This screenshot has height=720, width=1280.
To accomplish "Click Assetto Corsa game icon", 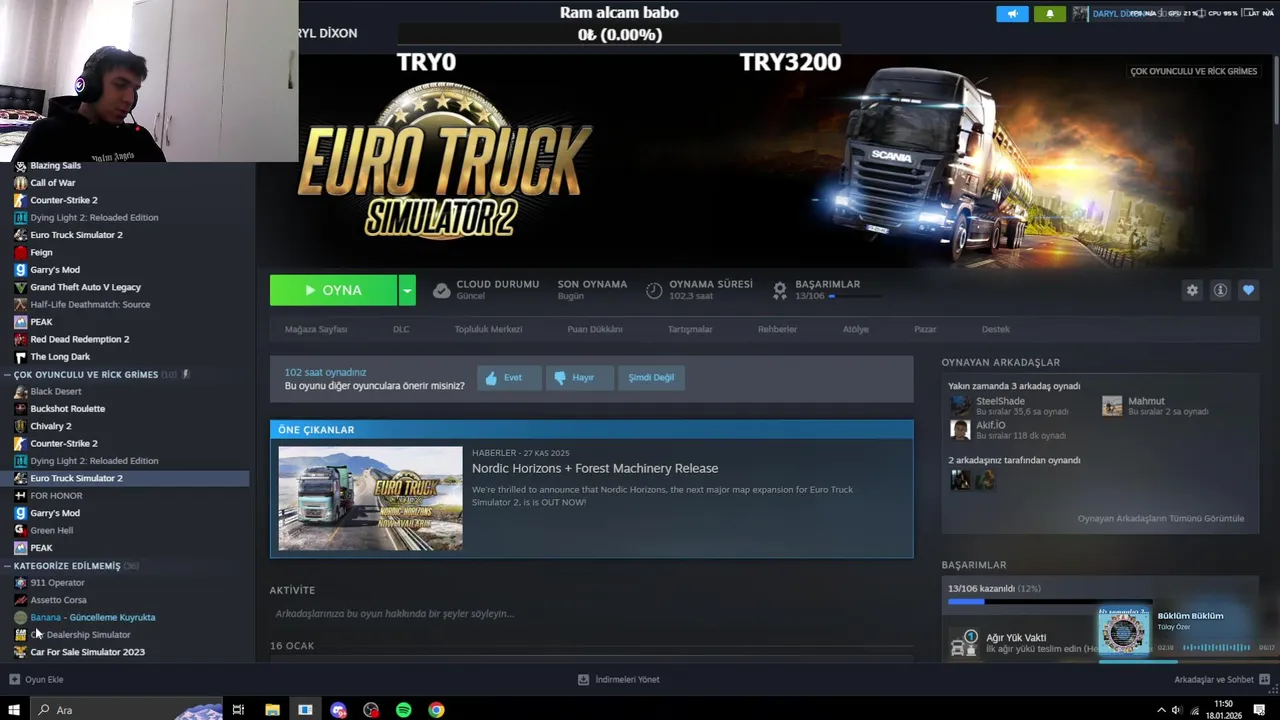I will tap(20, 600).
